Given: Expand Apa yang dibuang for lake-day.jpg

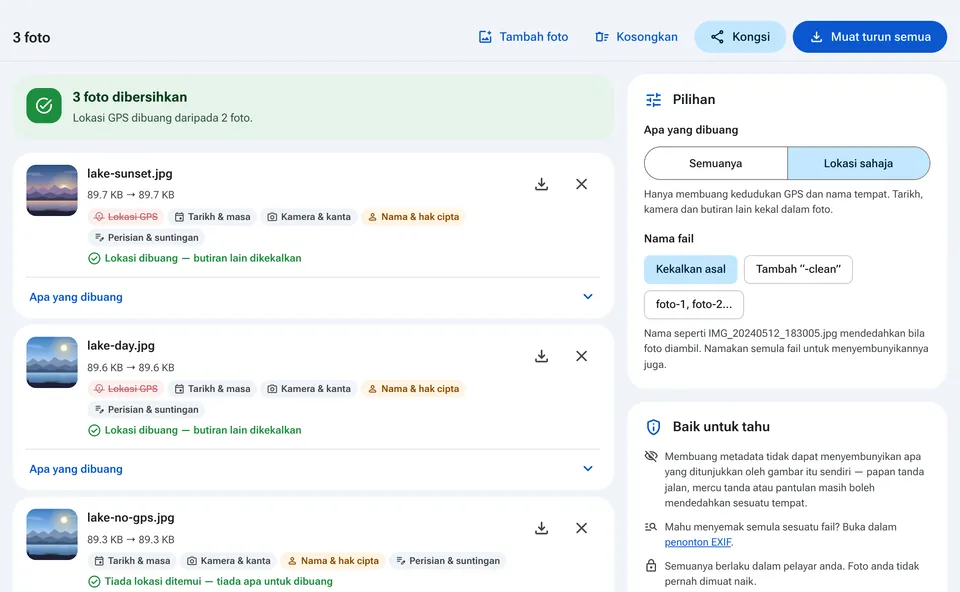Looking at the screenshot, I should pyautogui.click(x=313, y=469).
